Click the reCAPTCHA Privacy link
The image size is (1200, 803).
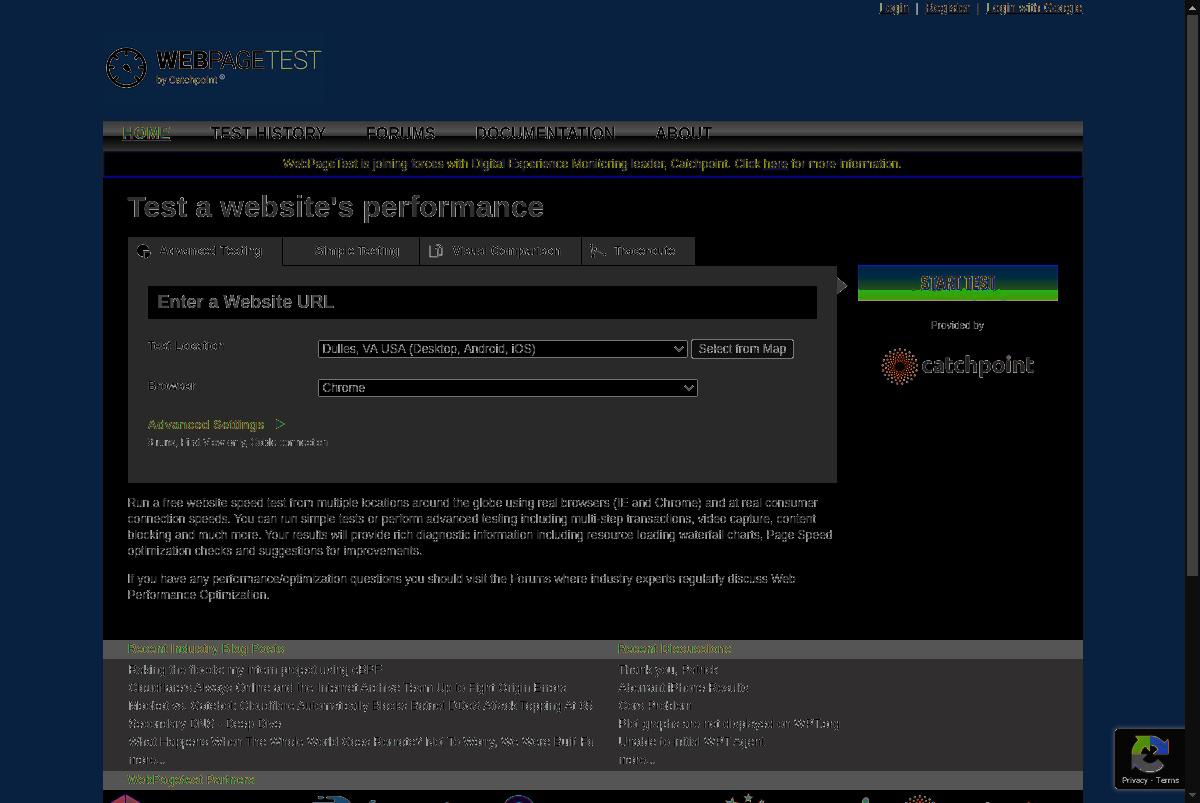[x=1134, y=780]
